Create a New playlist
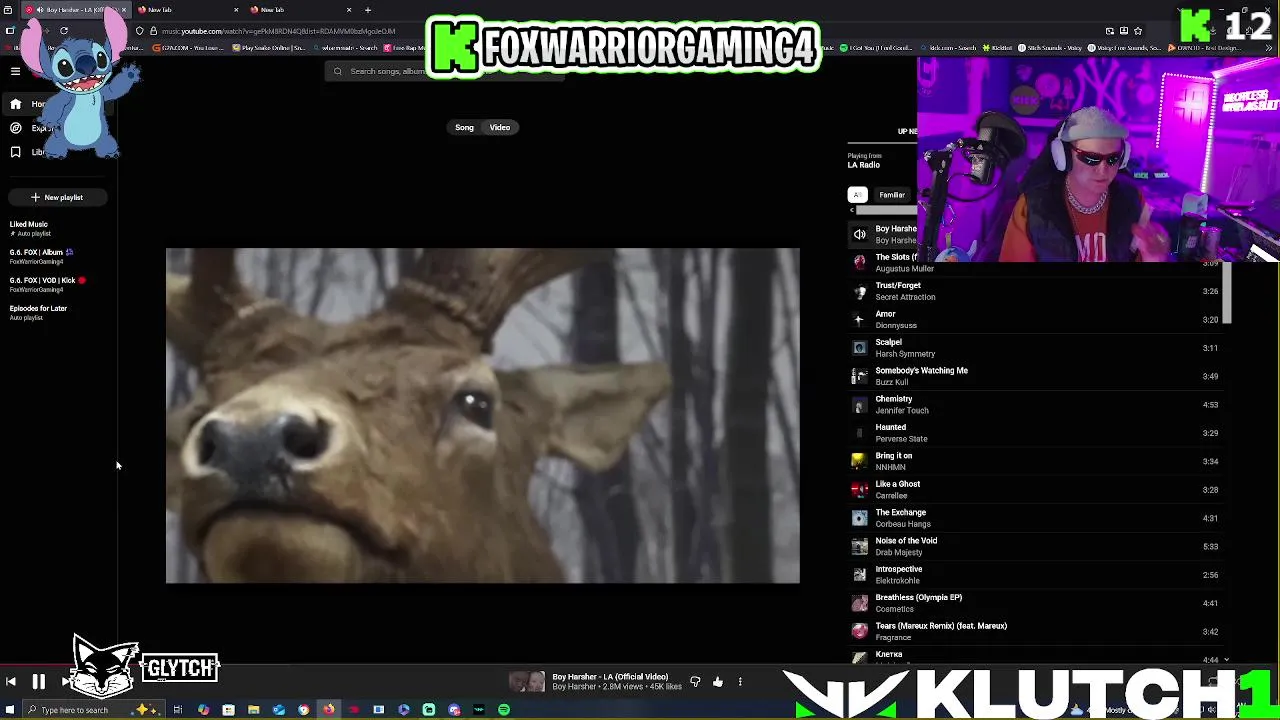Image resolution: width=1280 pixels, height=720 pixels. tap(56, 197)
